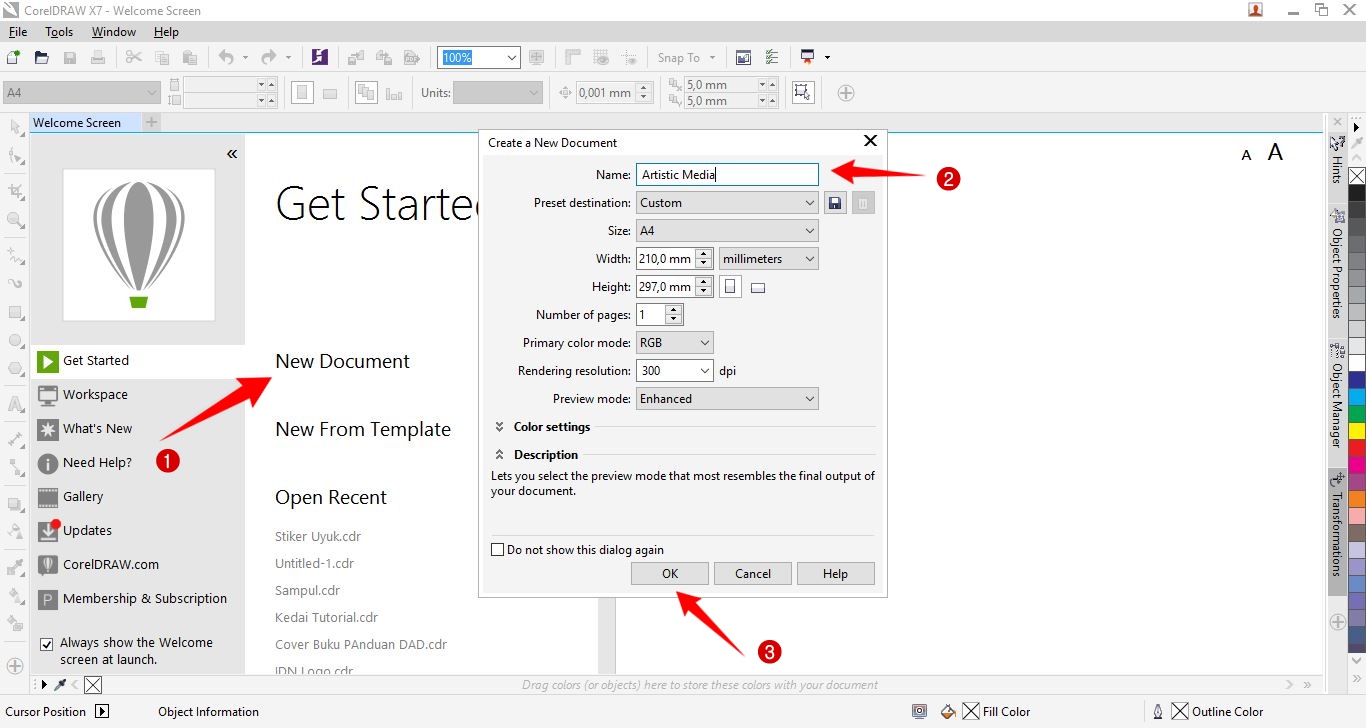Increase the Number of pages stepper
The height and width of the screenshot is (728, 1366).
pyautogui.click(x=674, y=310)
